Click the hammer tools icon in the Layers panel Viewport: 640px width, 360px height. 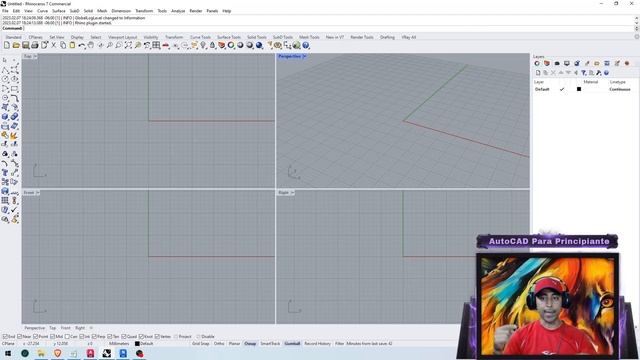click(599, 73)
